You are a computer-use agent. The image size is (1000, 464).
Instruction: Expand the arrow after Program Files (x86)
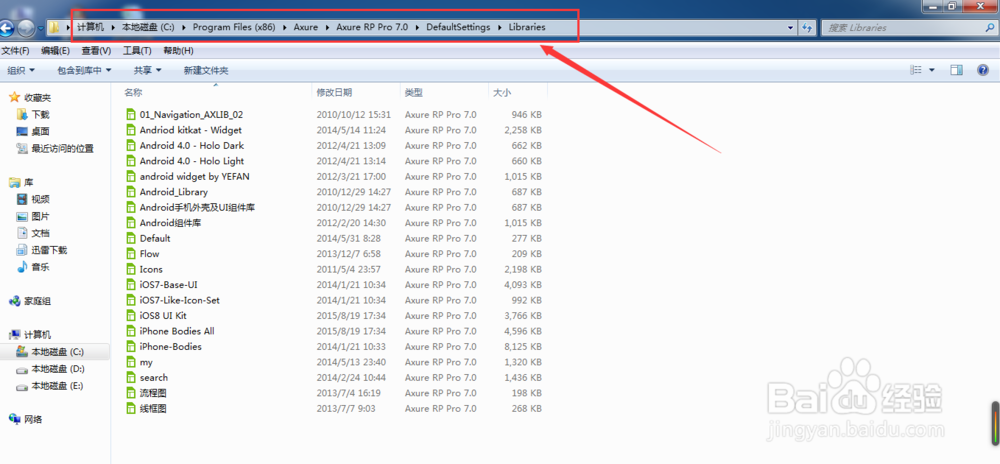coord(285,27)
